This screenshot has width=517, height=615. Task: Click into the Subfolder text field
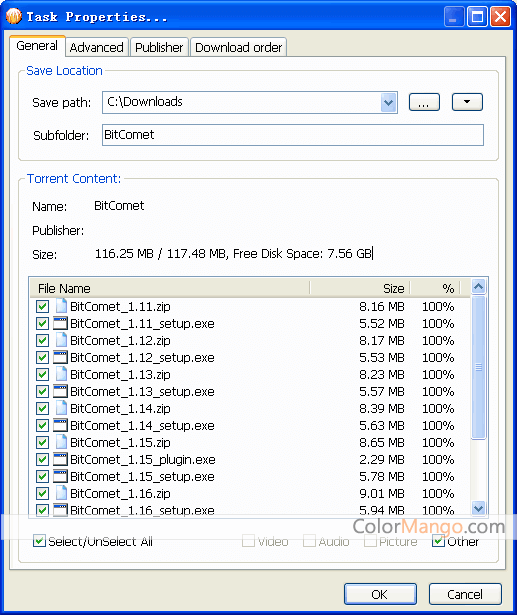click(293, 135)
